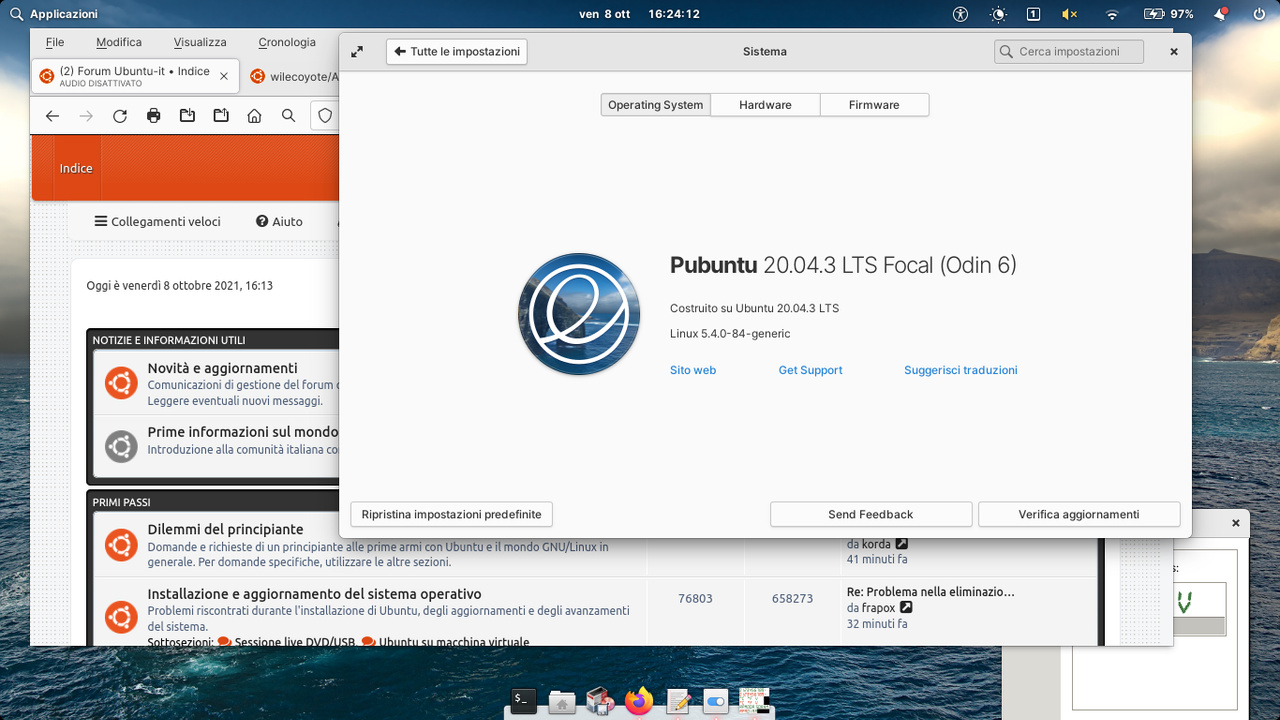Click Ripristina impostazioni predefinite
This screenshot has width=1280, height=720.
click(451, 514)
